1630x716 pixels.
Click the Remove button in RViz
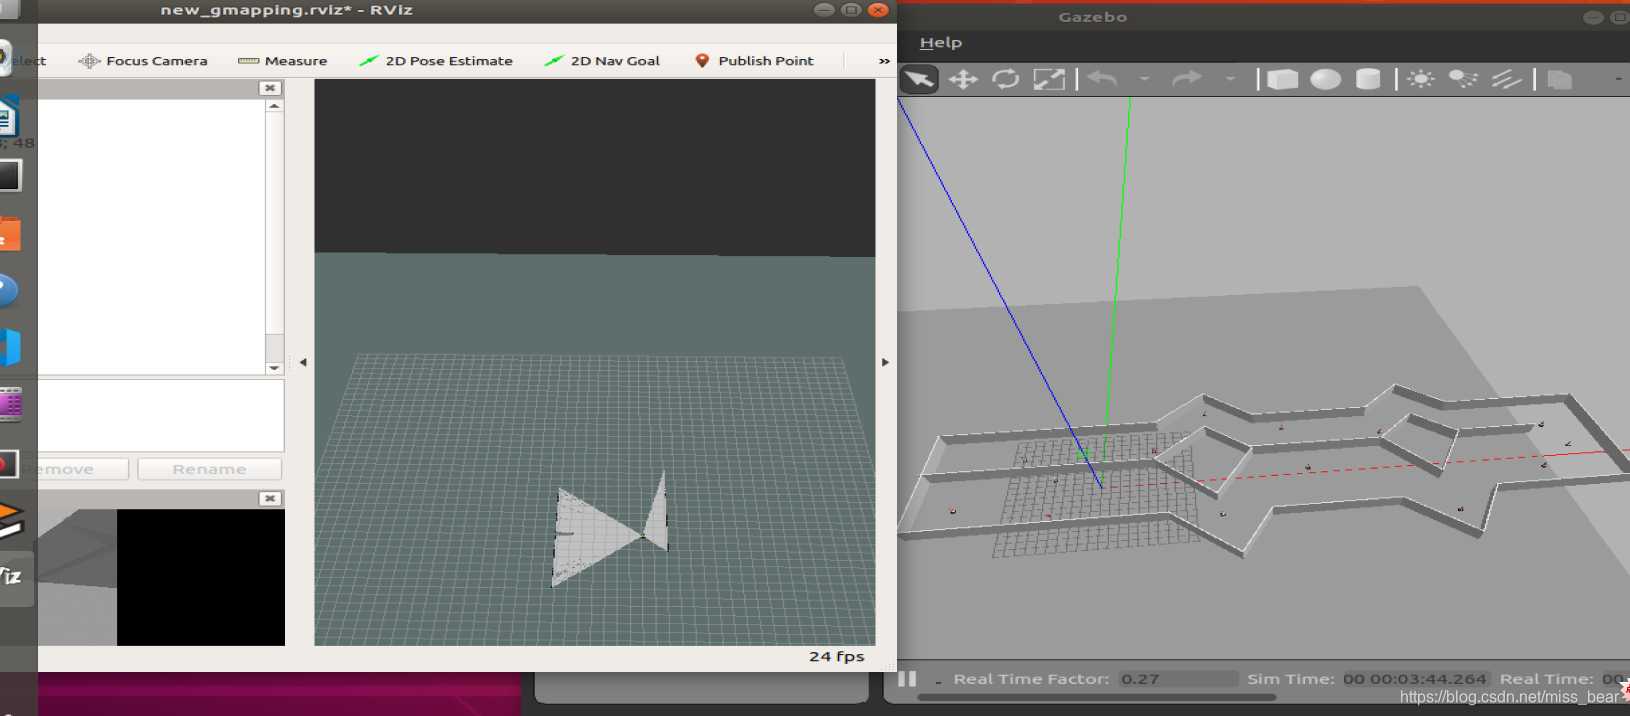point(83,469)
